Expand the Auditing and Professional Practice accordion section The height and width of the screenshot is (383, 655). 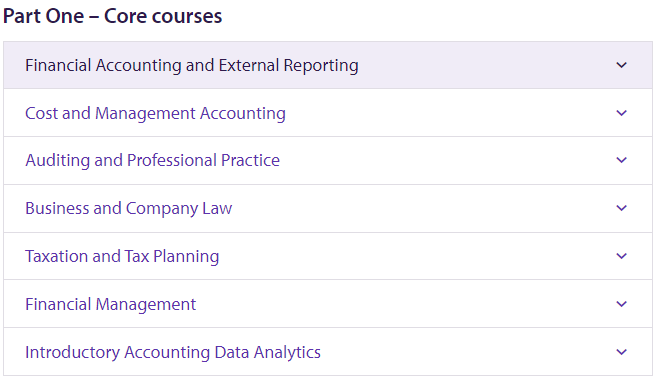coord(328,160)
